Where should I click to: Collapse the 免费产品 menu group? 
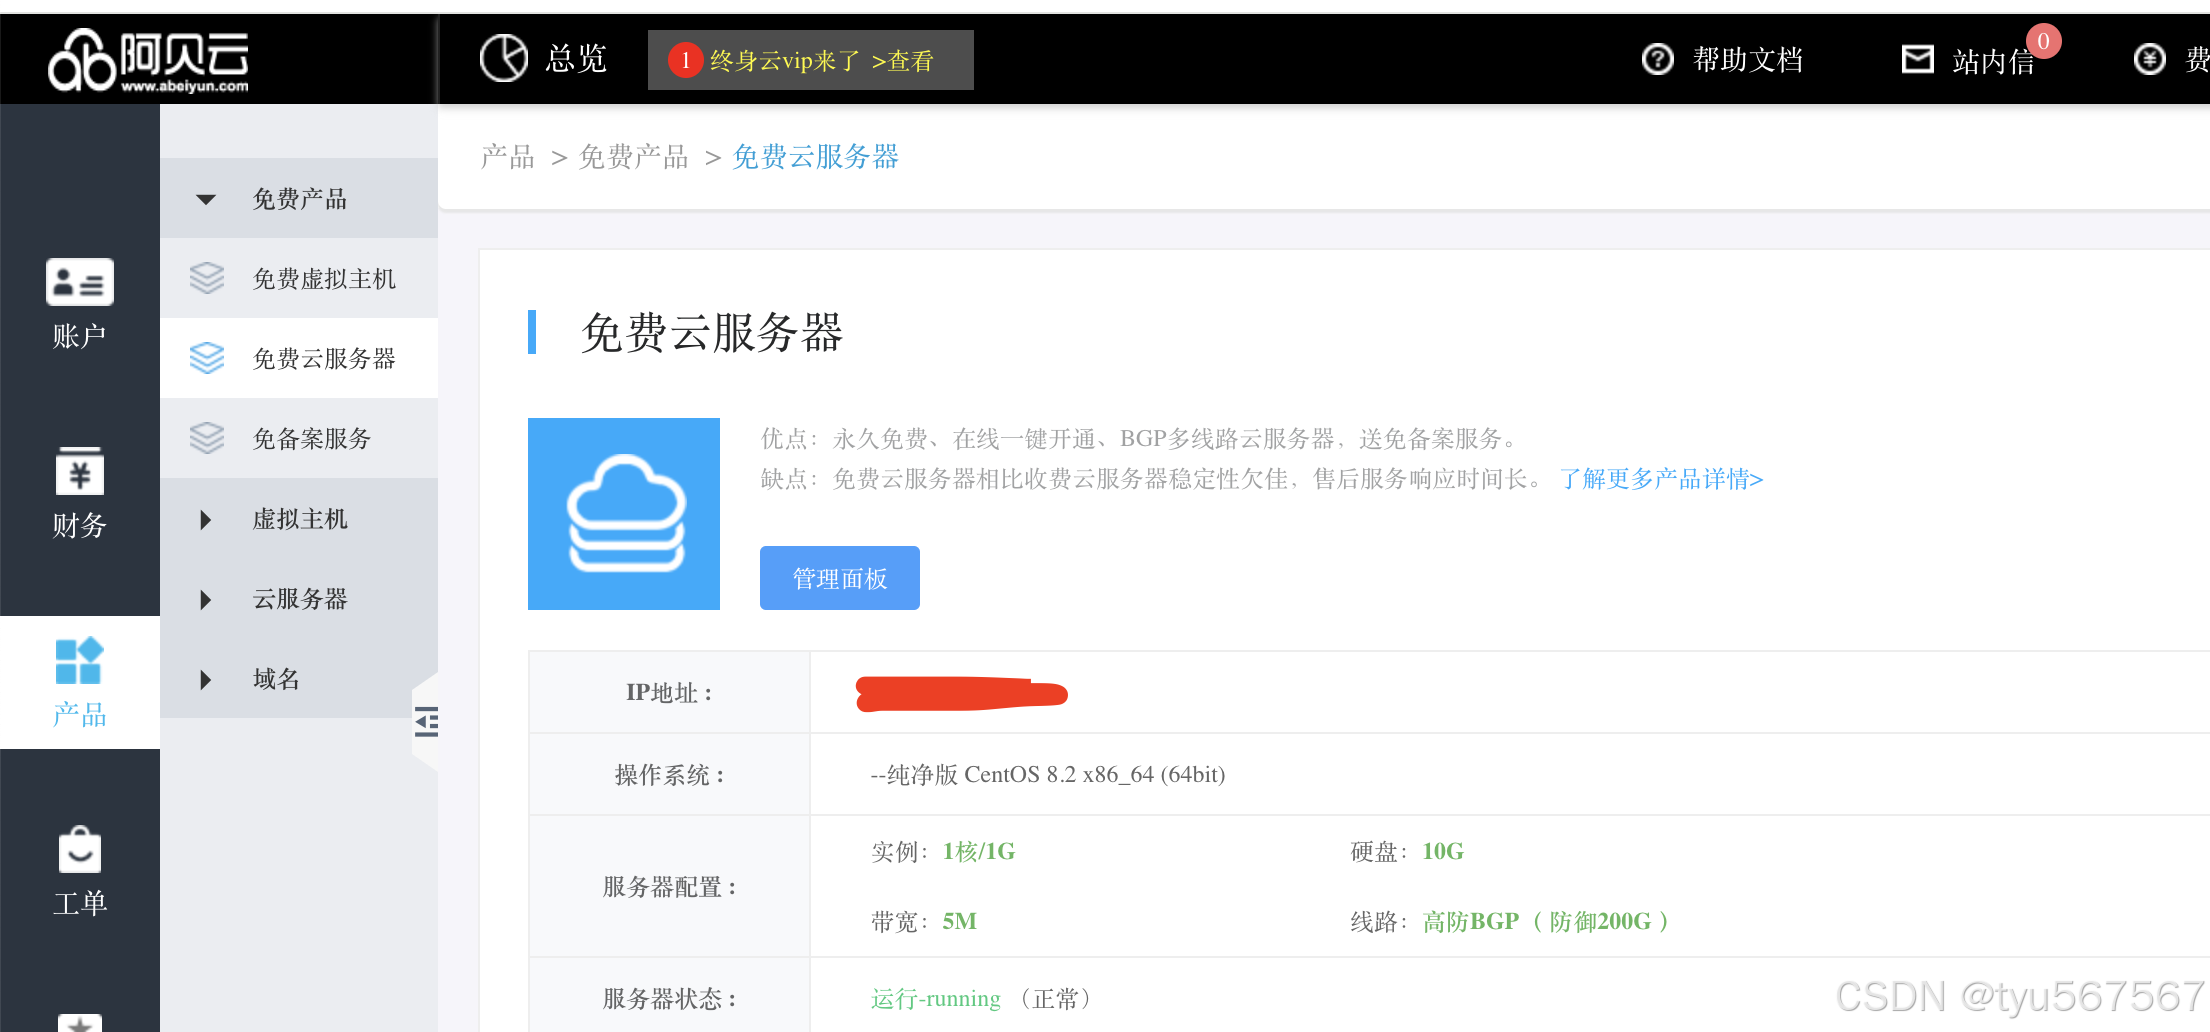299,198
